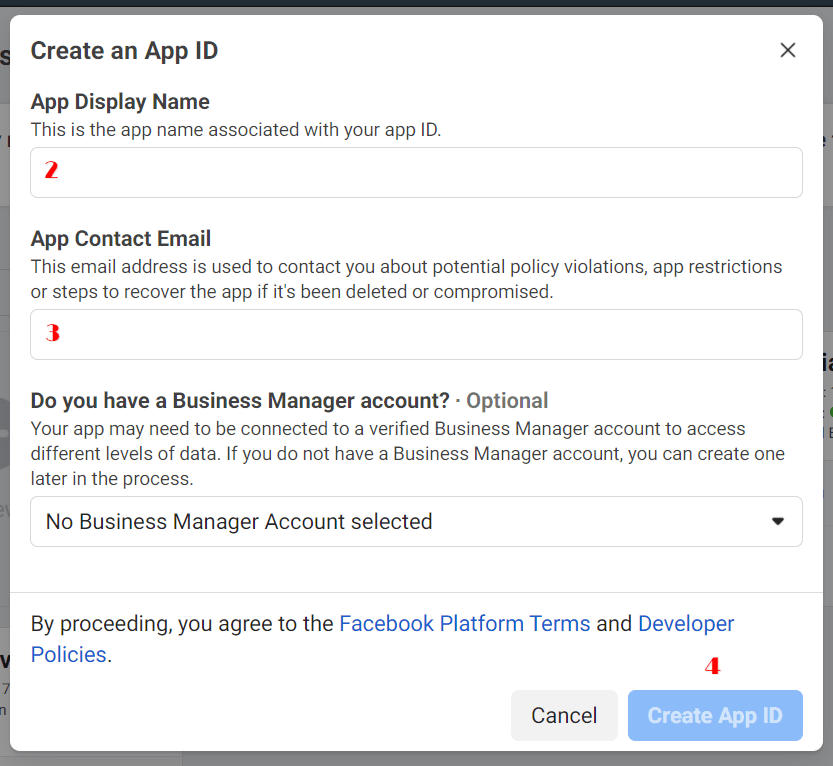Click the App Display Name label
833x766 pixels.
click(120, 101)
